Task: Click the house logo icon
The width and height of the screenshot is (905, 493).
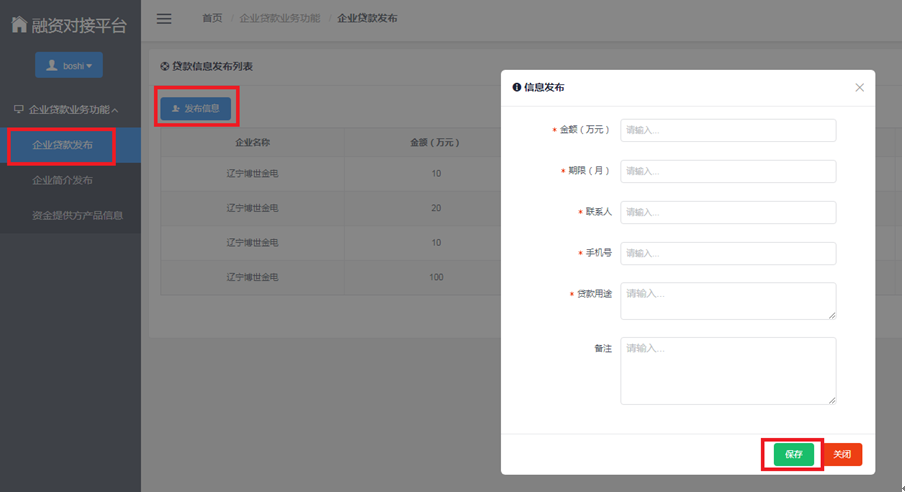Action: tap(18, 23)
